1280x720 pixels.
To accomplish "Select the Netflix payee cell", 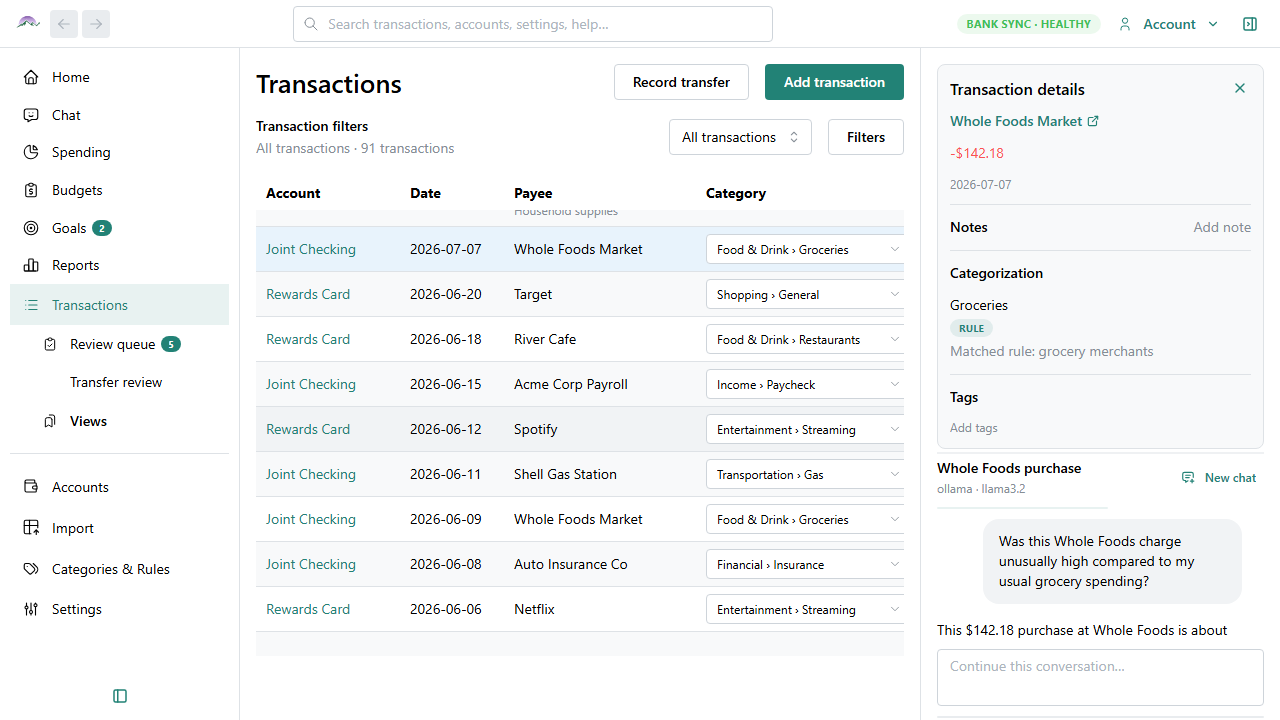I will point(534,609).
